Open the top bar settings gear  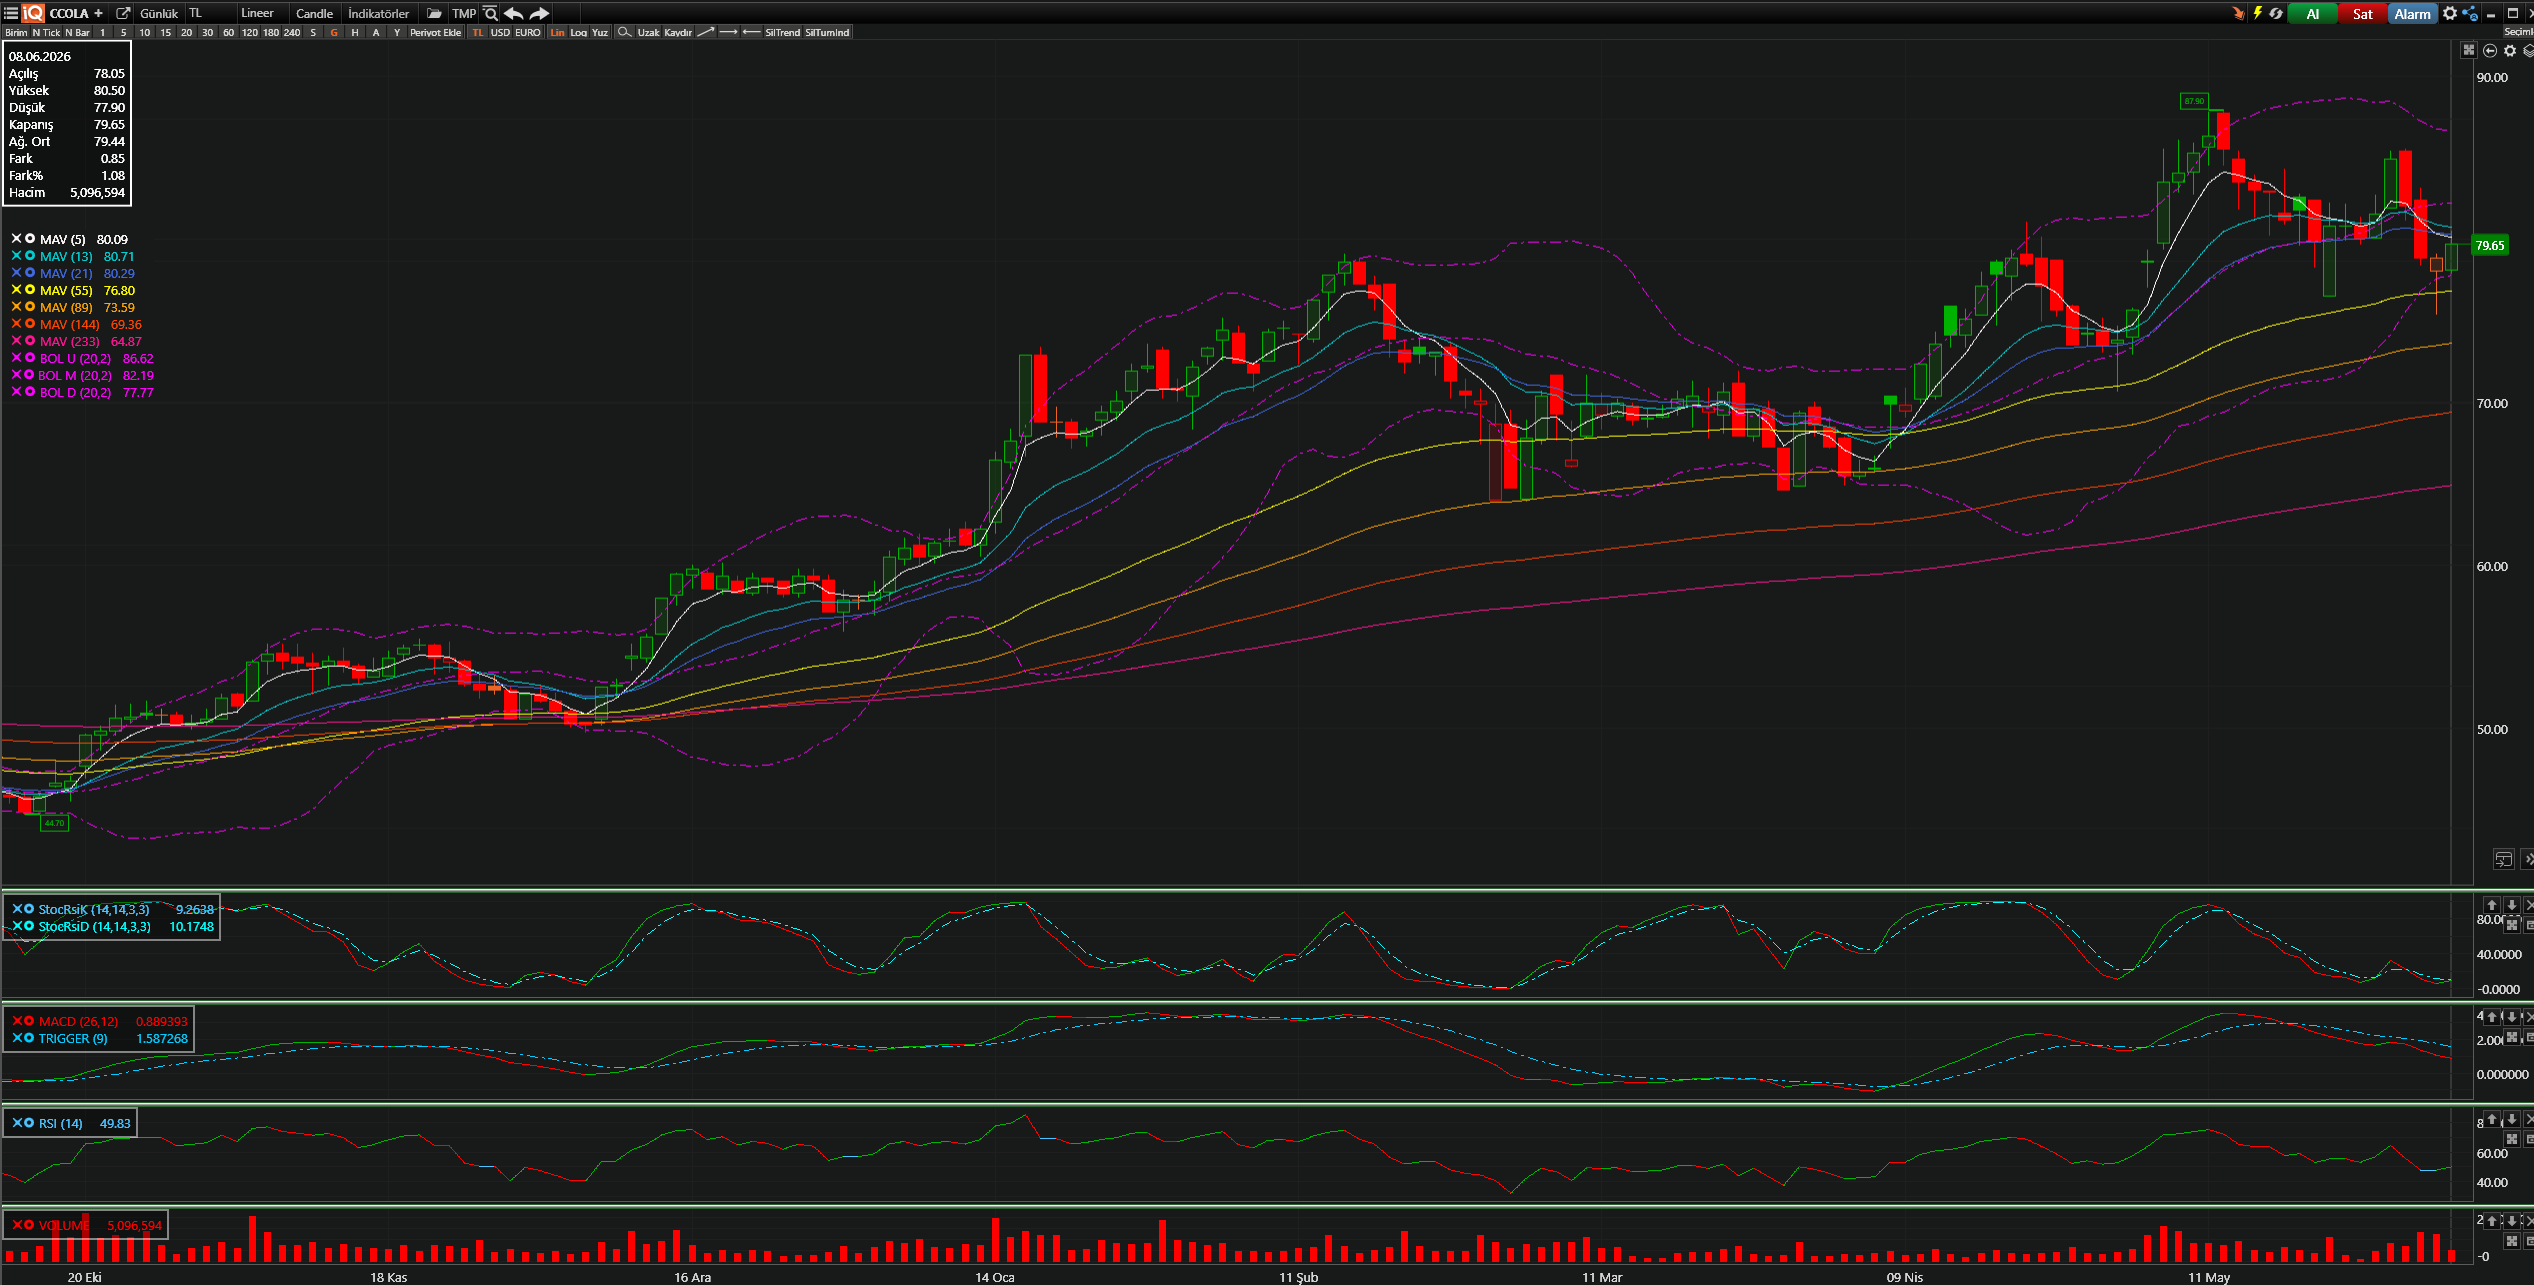point(2450,13)
